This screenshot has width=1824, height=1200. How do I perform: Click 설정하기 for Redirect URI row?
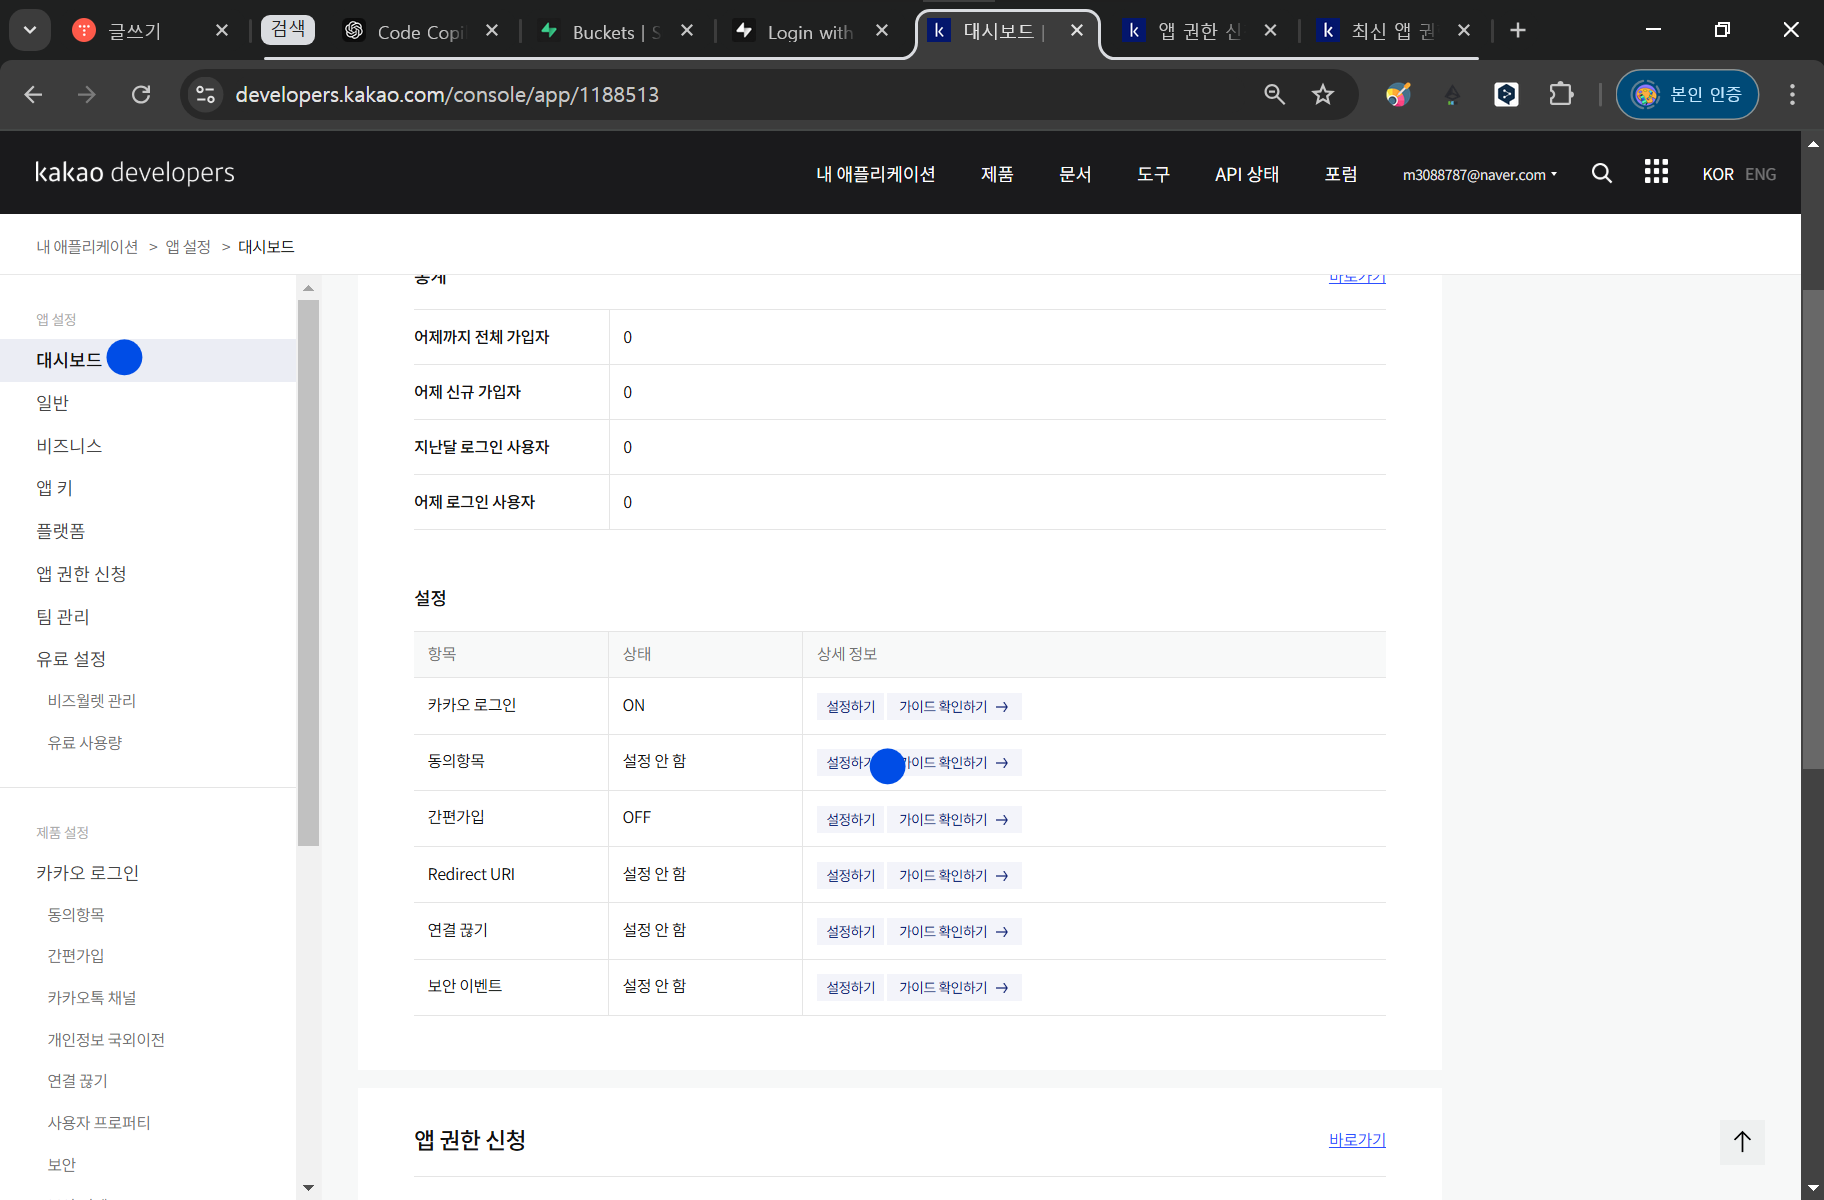click(850, 876)
